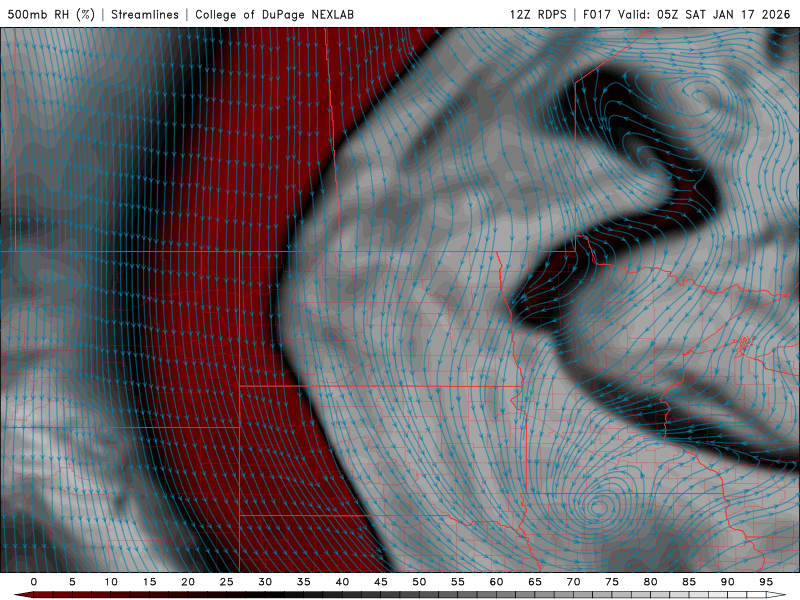Click the 45 label on the color scale

coord(381,582)
